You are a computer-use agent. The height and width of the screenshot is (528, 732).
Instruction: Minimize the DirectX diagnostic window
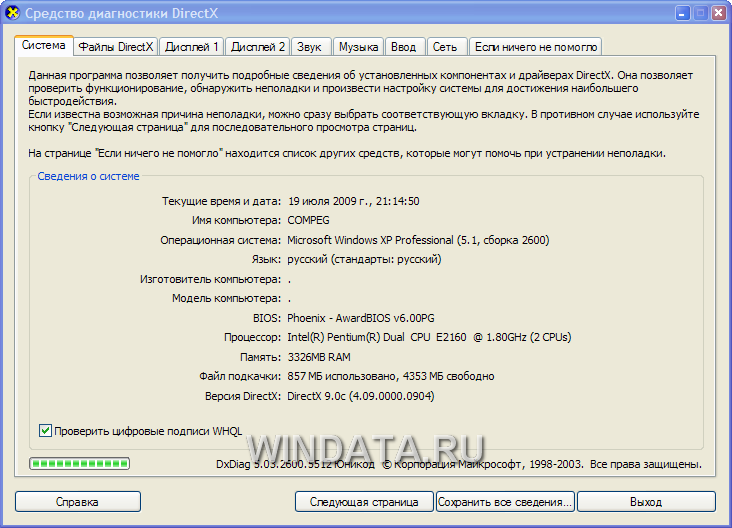[x=682, y=13]
